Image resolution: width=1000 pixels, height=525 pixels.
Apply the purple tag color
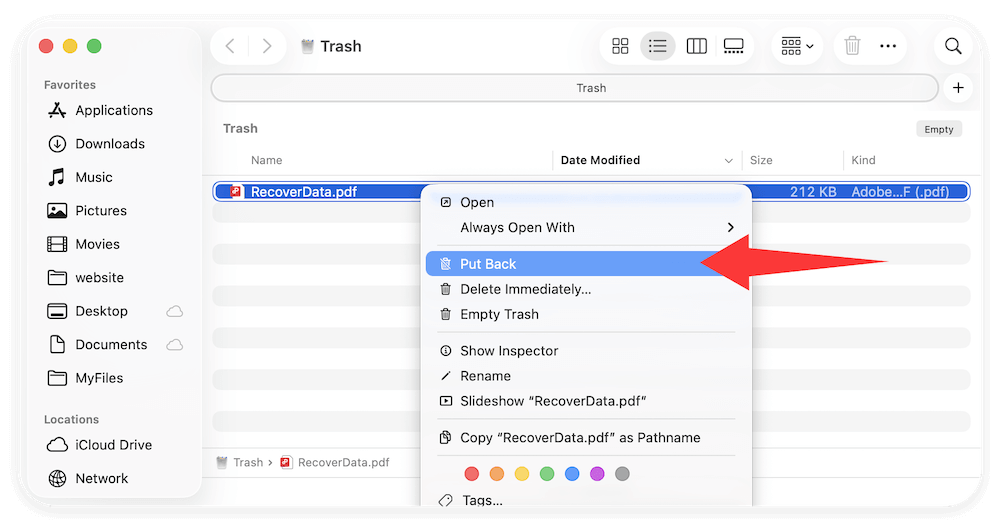597,474
